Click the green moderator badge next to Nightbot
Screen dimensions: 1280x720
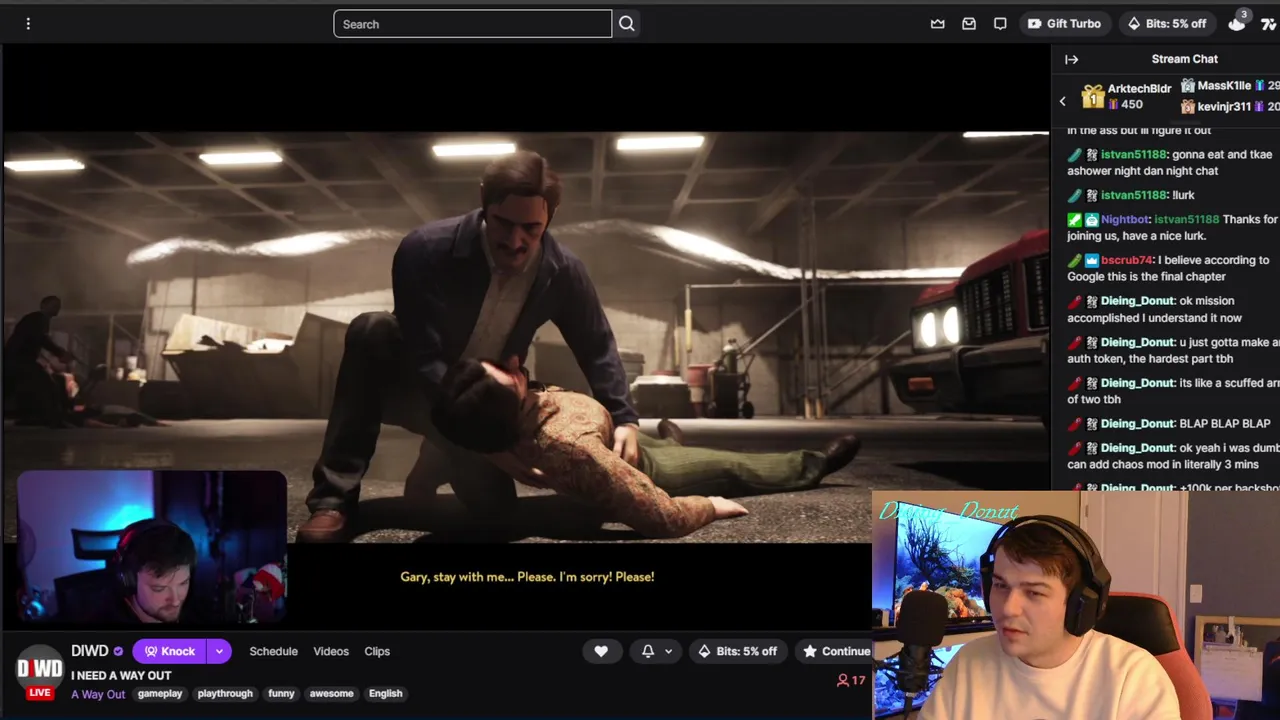tap(1074, 220)
